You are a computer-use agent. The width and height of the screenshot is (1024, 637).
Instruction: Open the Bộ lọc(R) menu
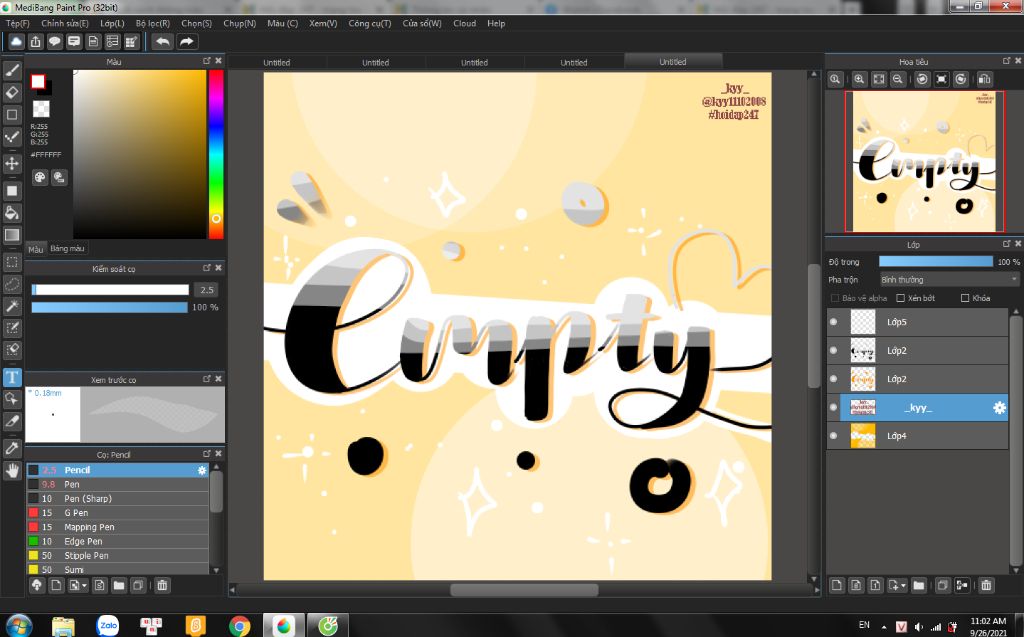(153, 24)
